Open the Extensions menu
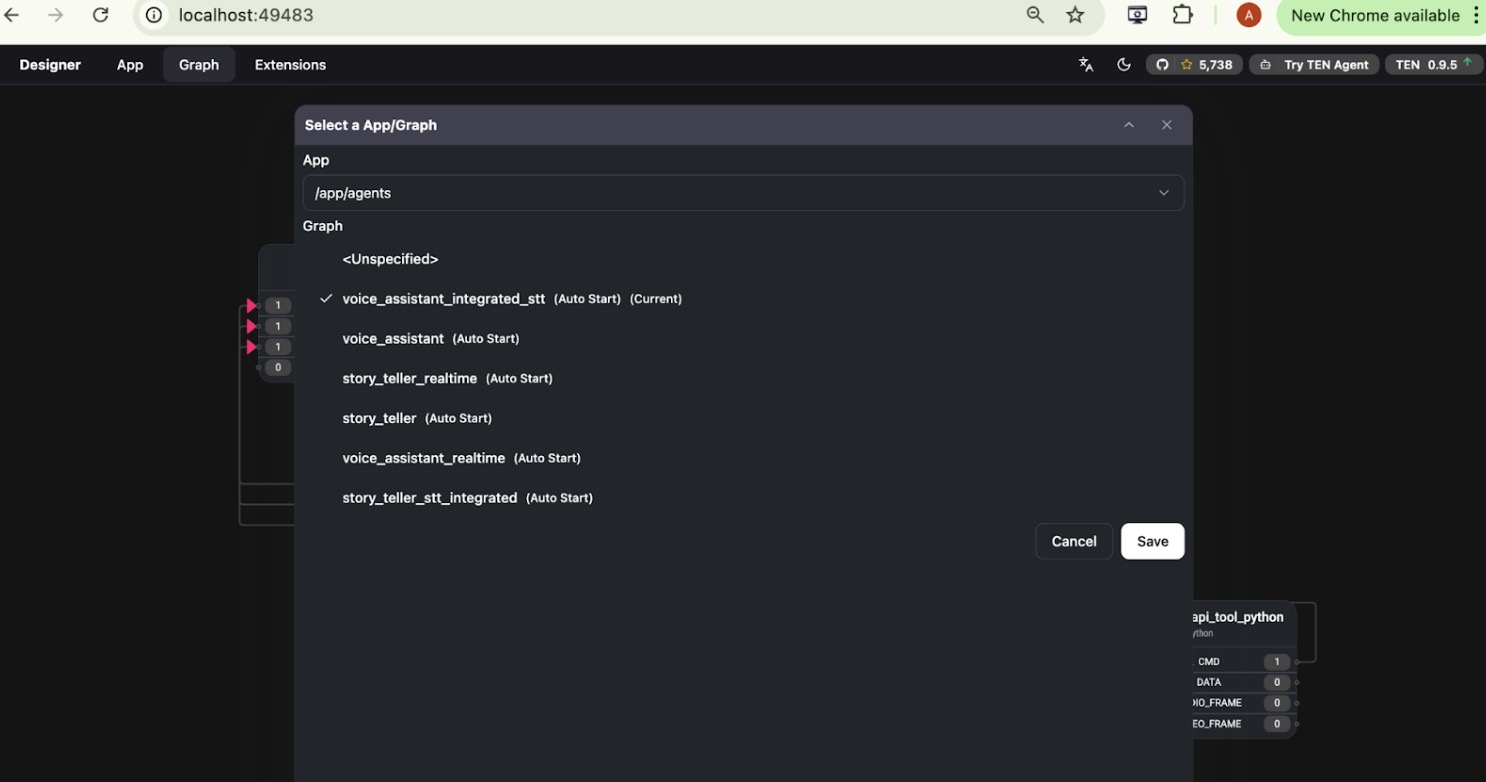 [x=290, y=65]
